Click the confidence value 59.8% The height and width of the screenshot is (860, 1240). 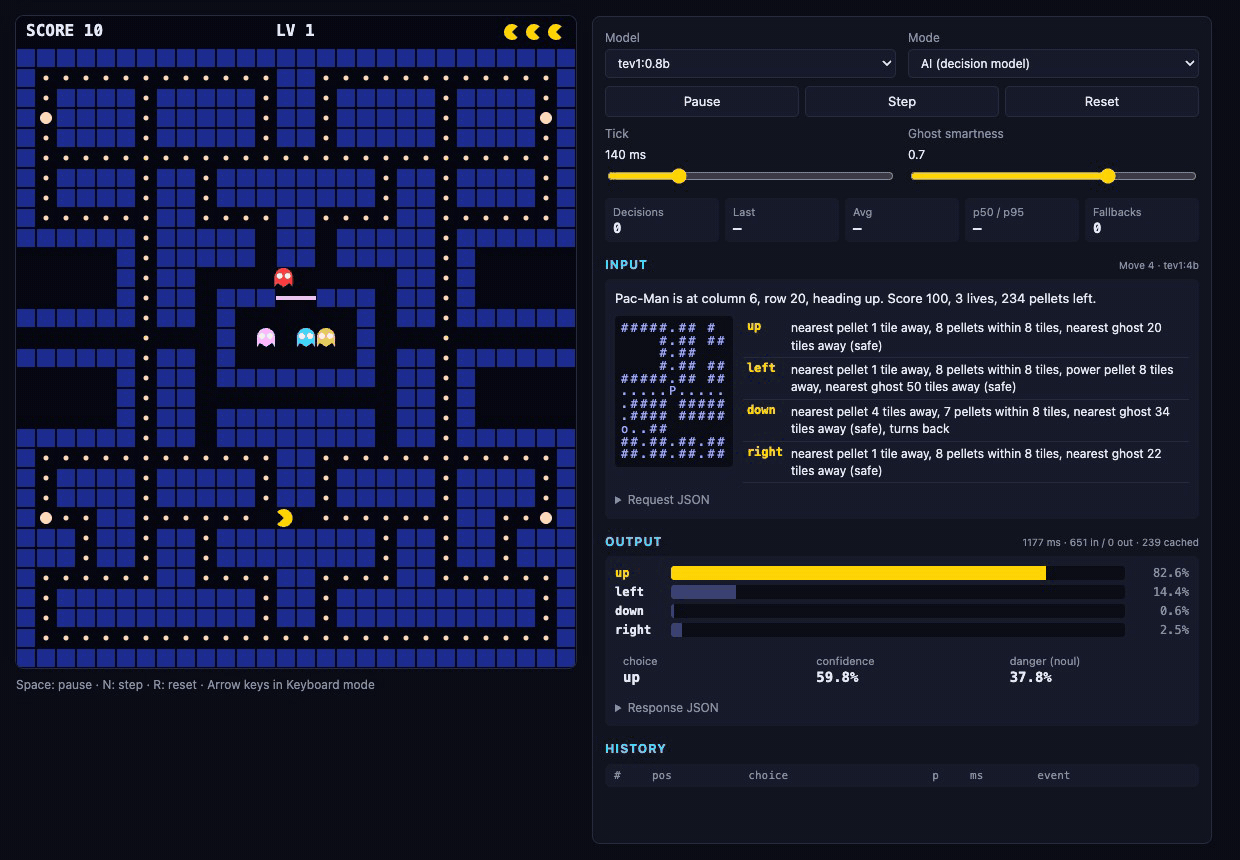tap(837, 678)
